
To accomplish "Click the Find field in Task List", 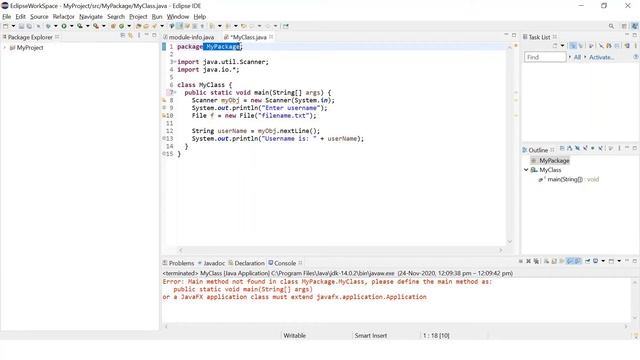I will (x=545, y=57).
